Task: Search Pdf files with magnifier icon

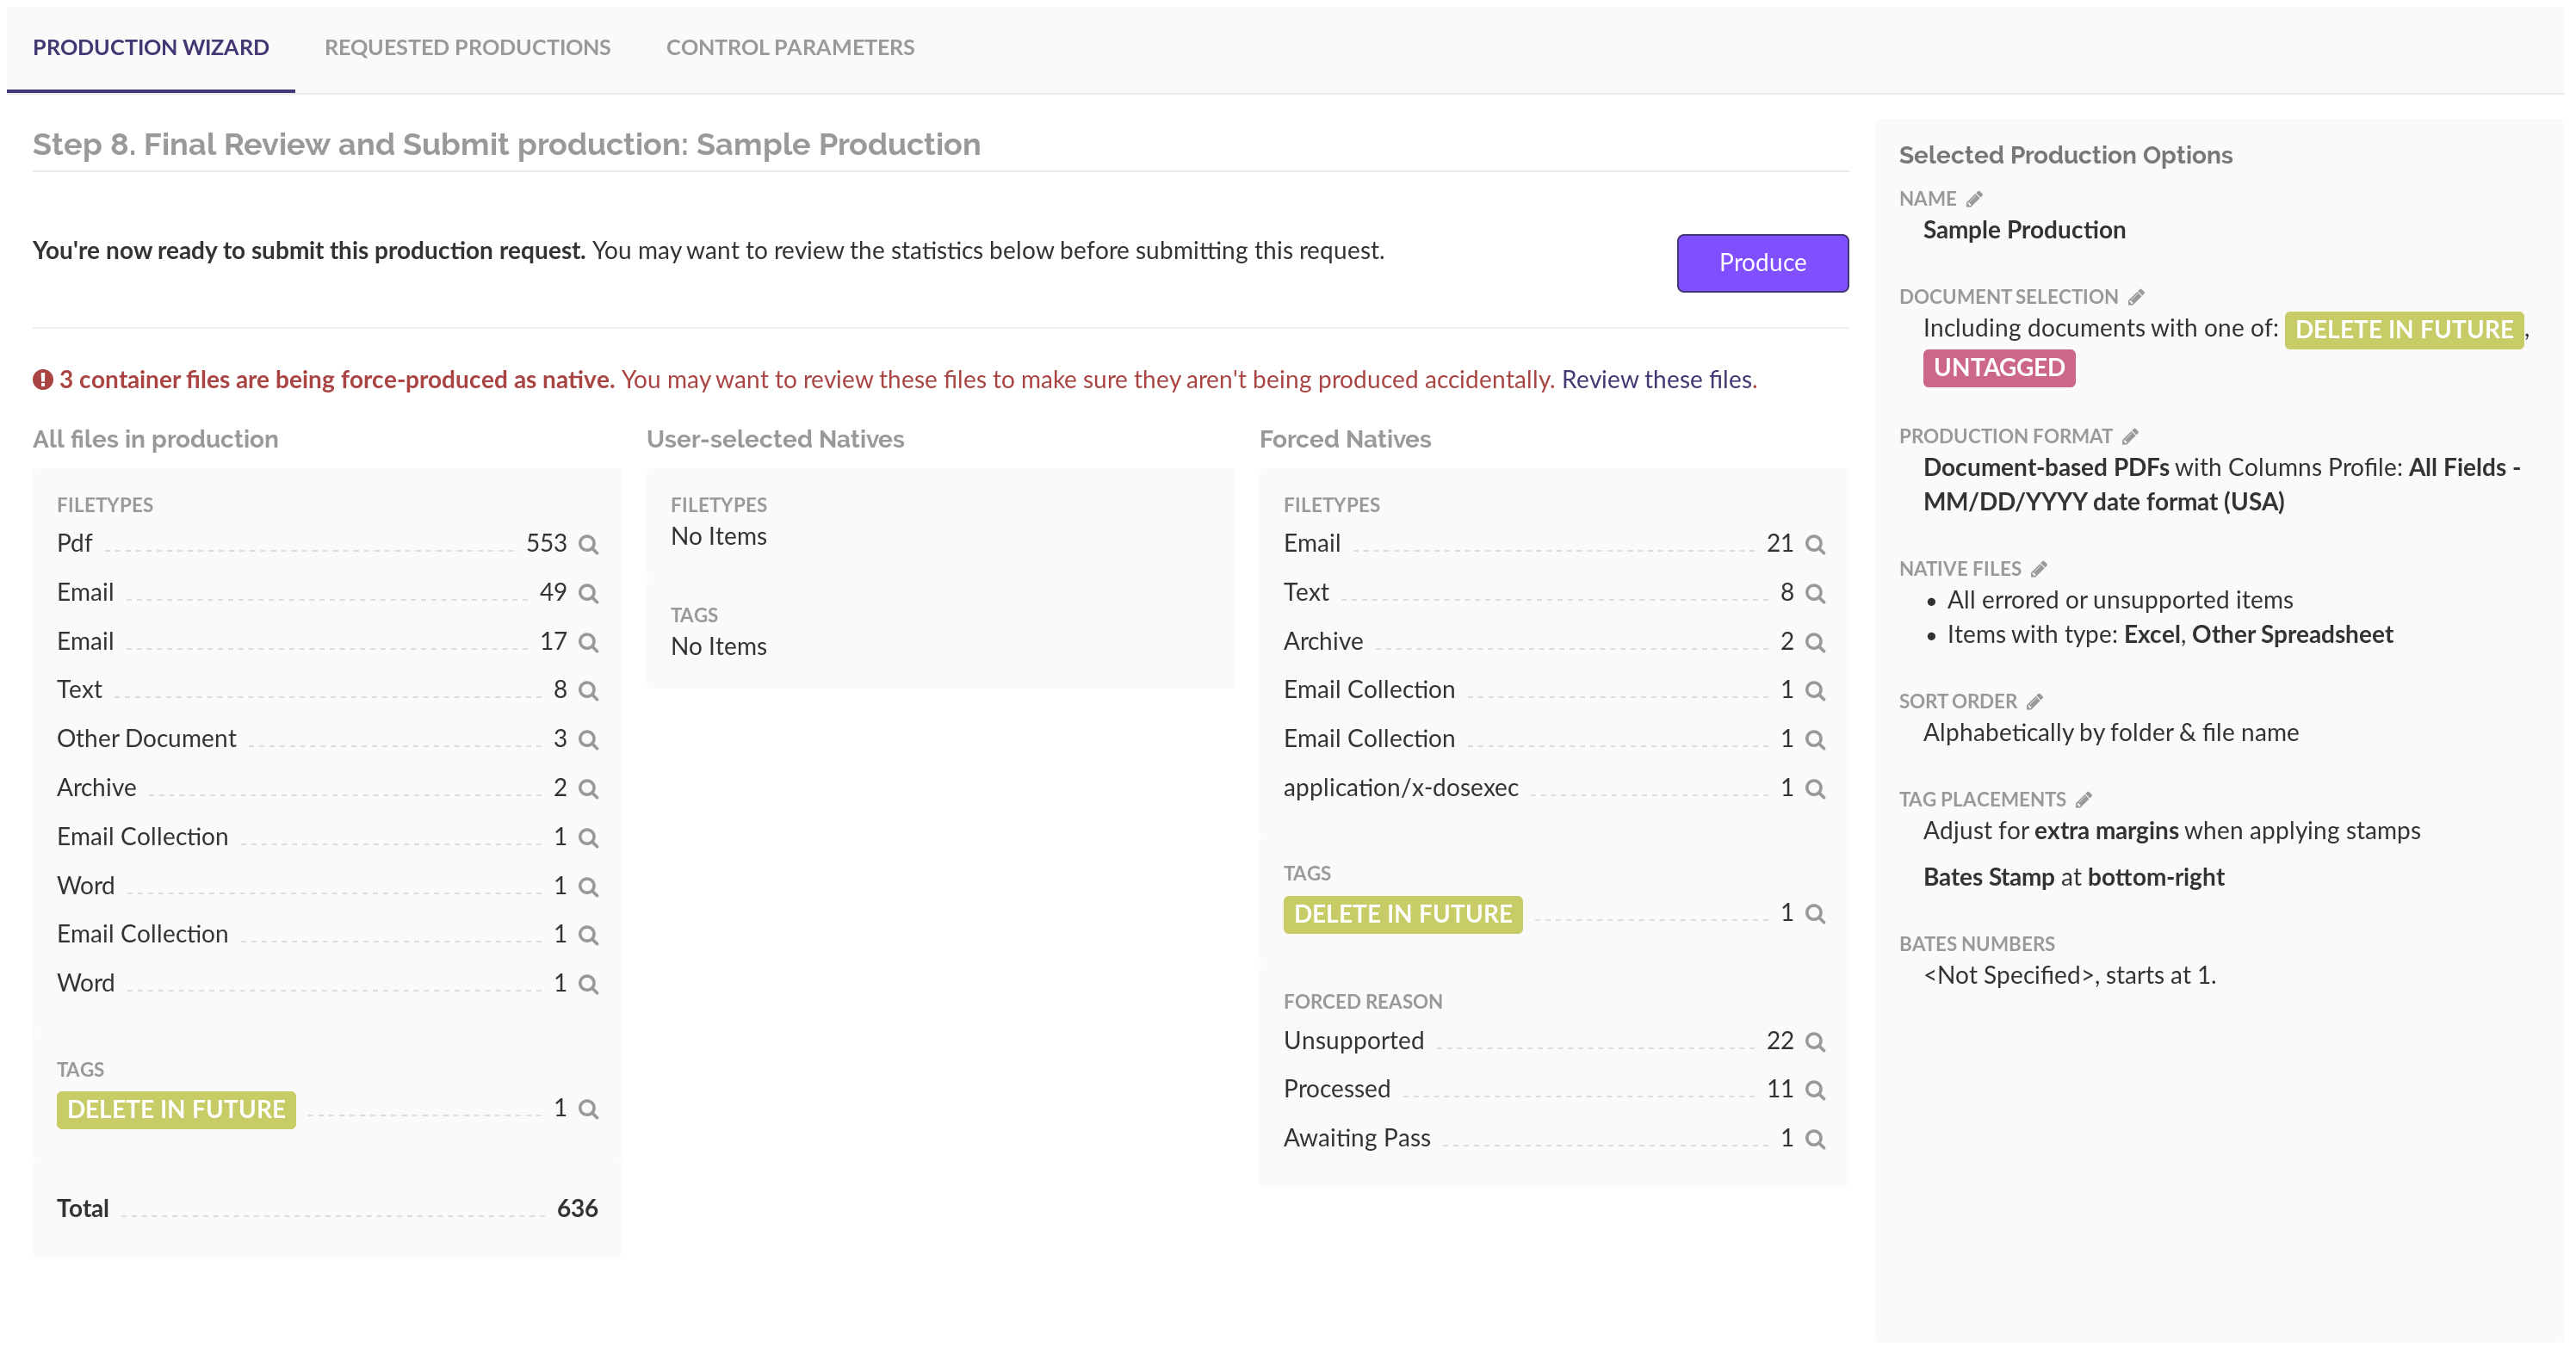Action: click(x=589, y=544)
